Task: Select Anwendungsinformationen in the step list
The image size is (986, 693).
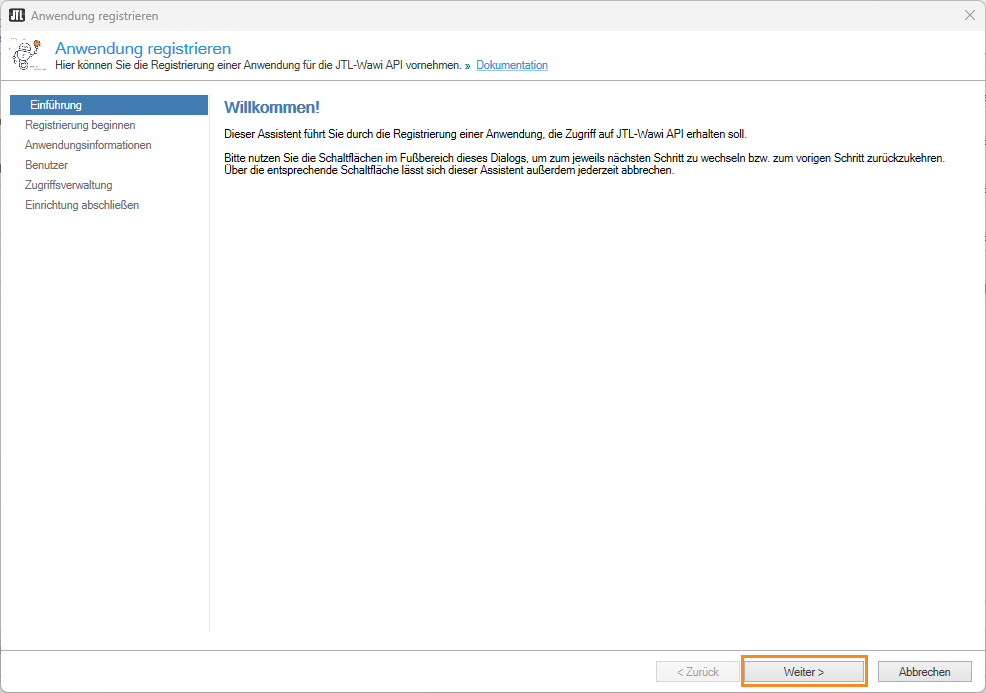Action: [88, 145]
